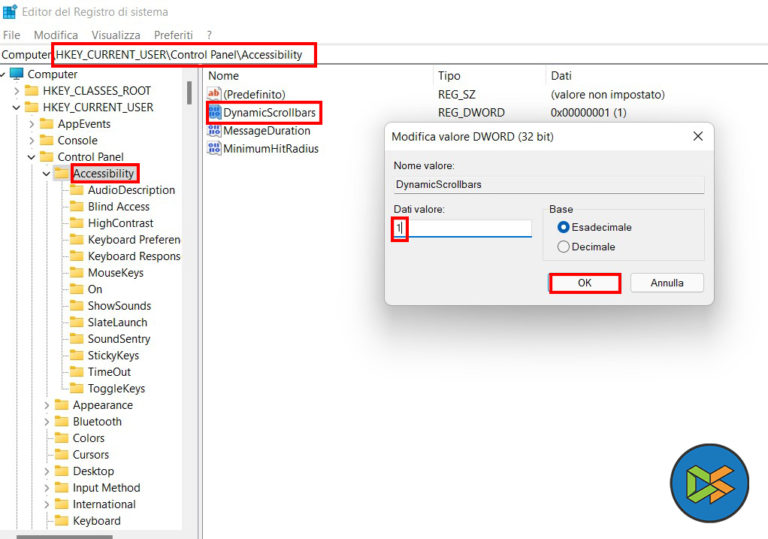The width and height of the screenshot is (768, 539).
Task: Open the ? help menu
Action: [209, 35]
